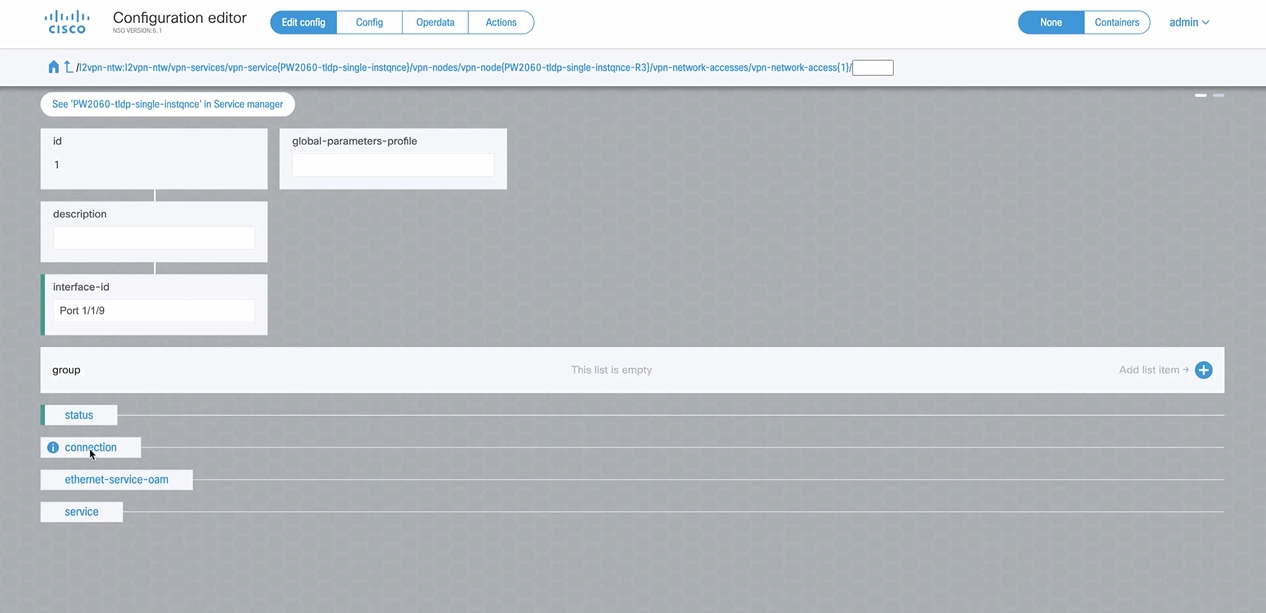Open 'PW2060-tldp-single-instqnce' in Service manager
The width and height of the screenshot is (1266, 613).
point(167,104)
